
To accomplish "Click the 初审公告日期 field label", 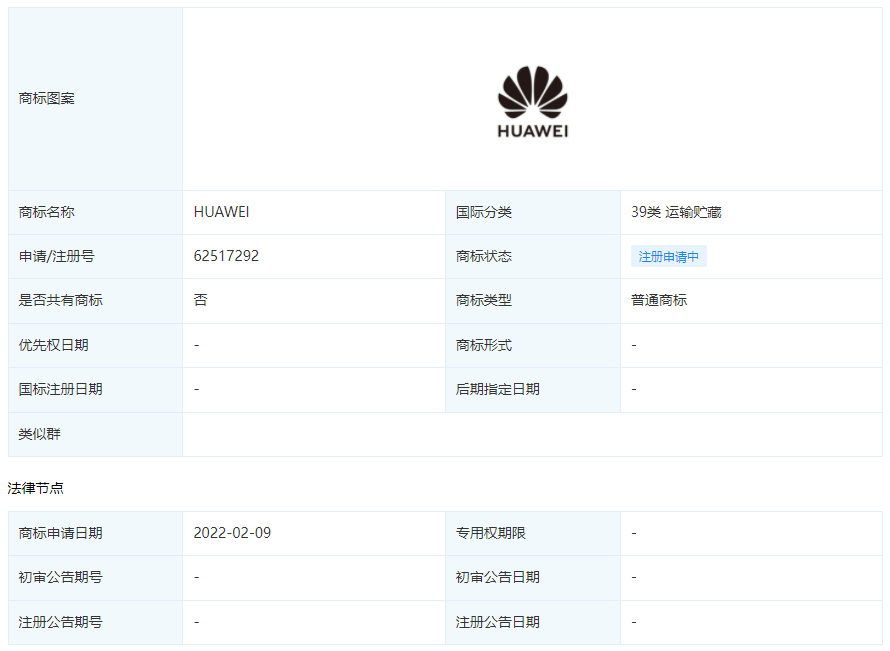I will [x=498, y=577].
